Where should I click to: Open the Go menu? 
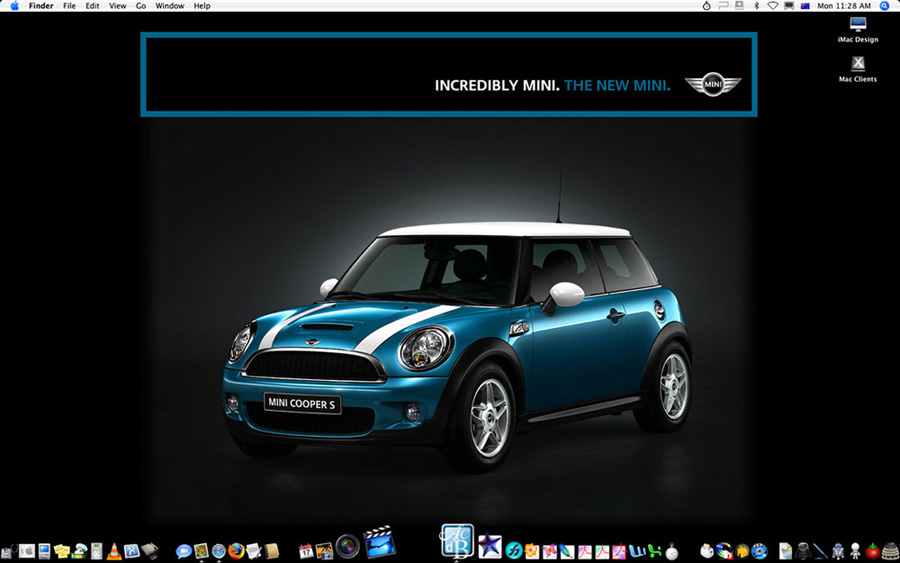(141, 6)
